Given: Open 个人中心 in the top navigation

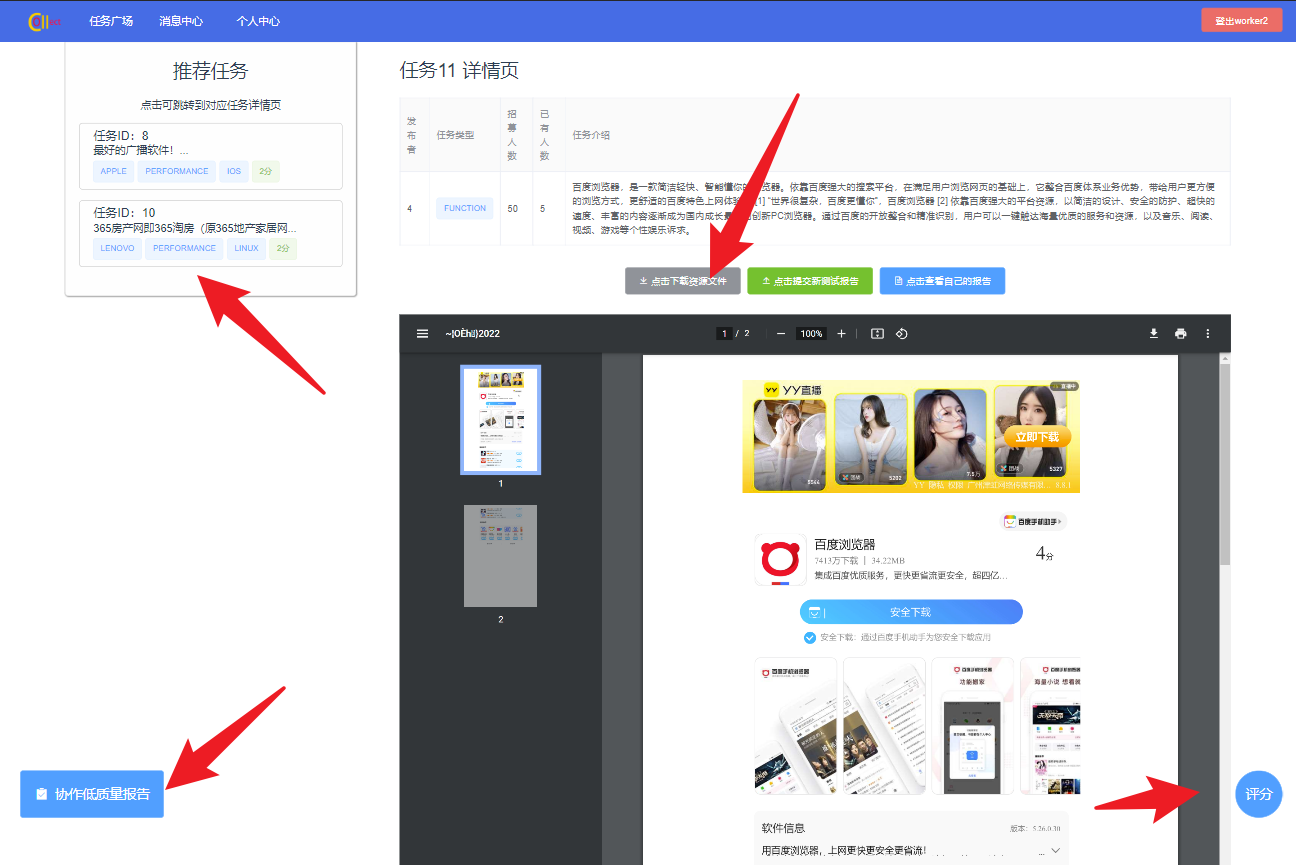Looking at the screenshot, I should [258, 21].
